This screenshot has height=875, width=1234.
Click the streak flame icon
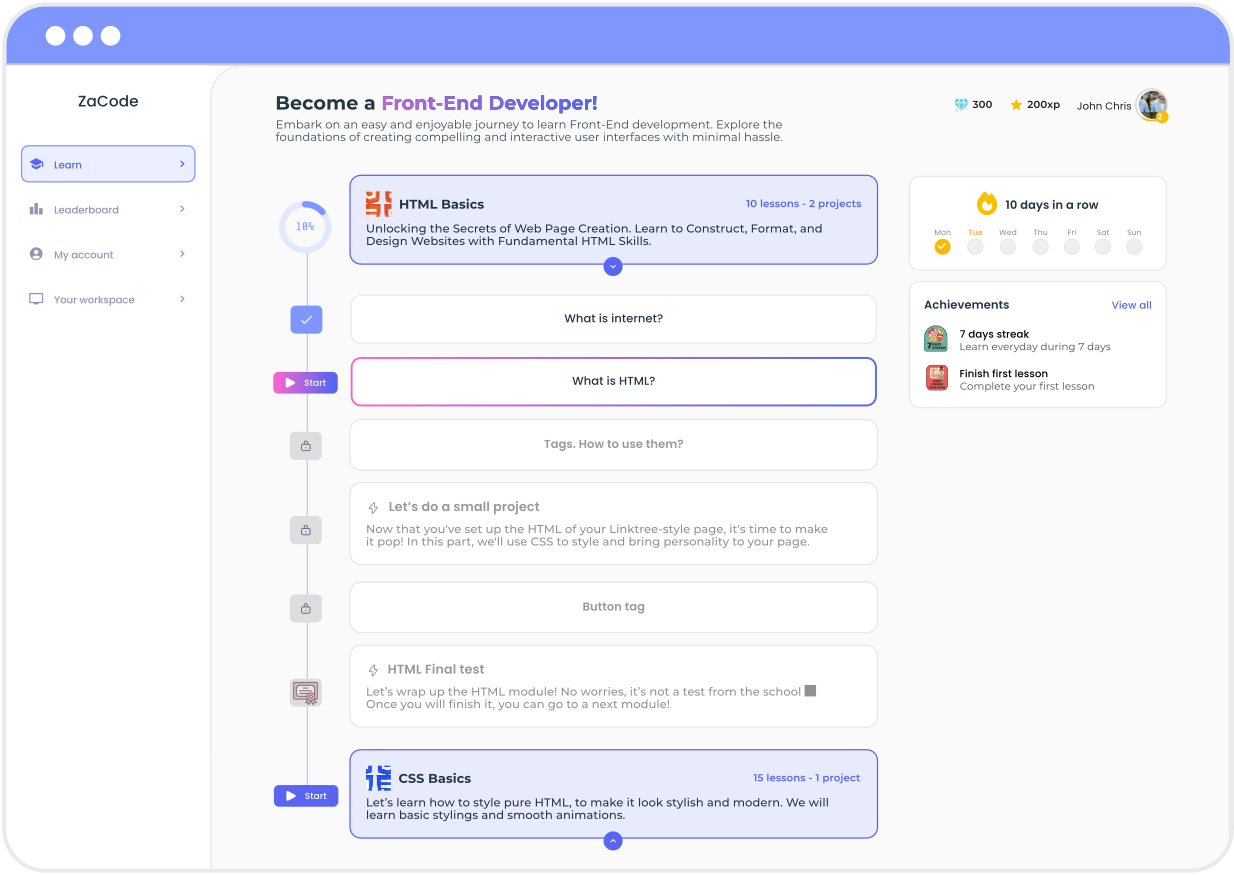pos(986,203)
